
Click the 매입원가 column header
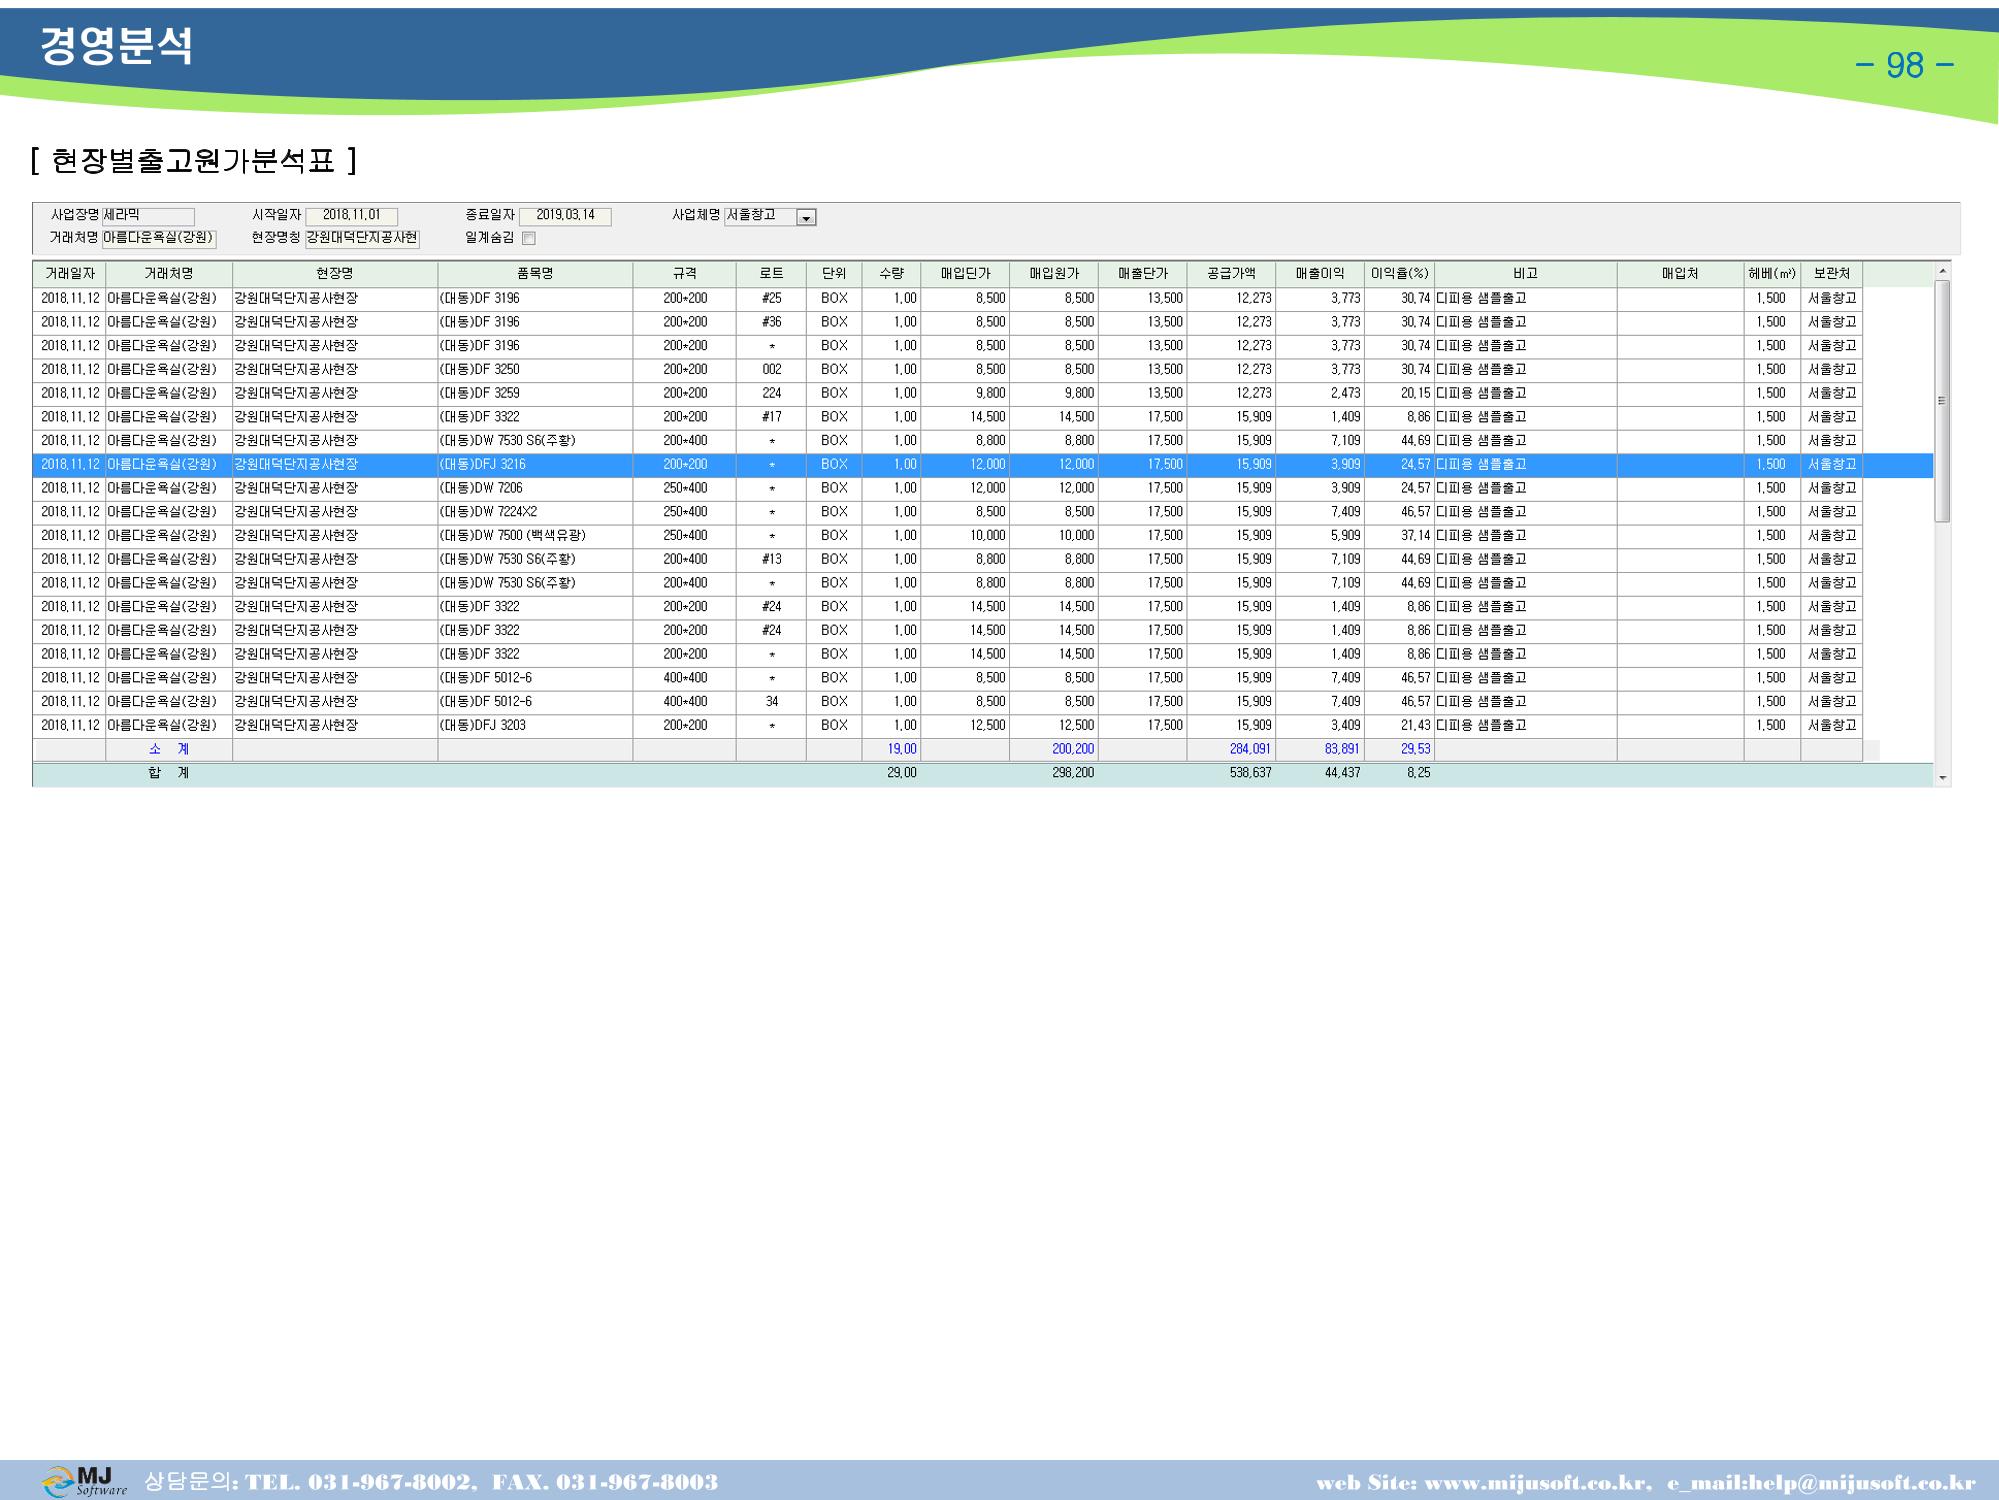tap(1054, 274)
